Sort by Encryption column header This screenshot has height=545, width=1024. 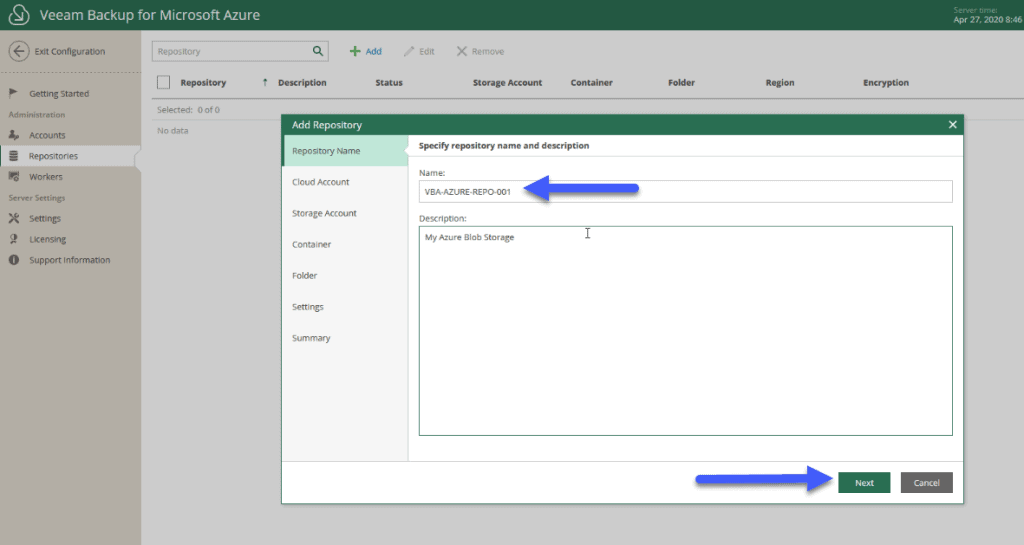tap(886, 82)
